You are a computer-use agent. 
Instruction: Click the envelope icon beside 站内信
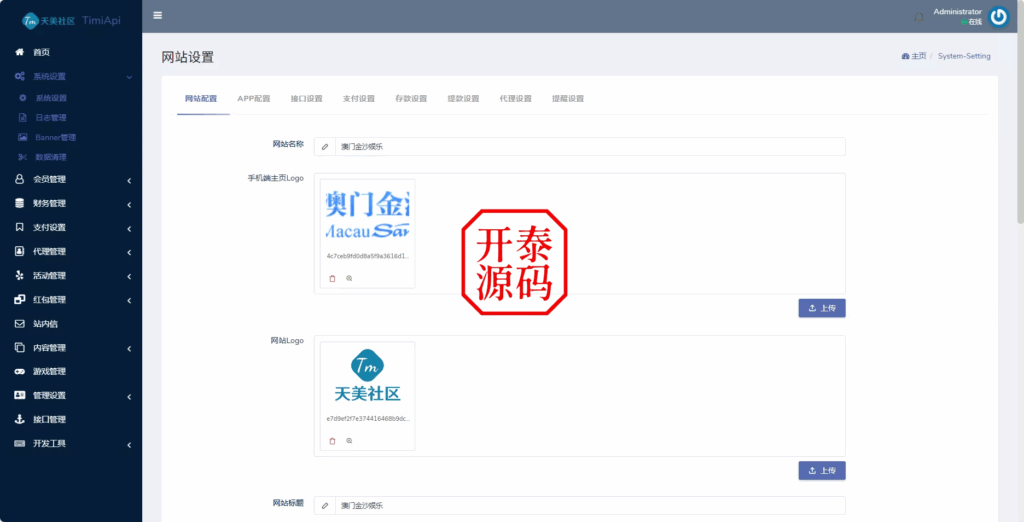tap(20, 323)
